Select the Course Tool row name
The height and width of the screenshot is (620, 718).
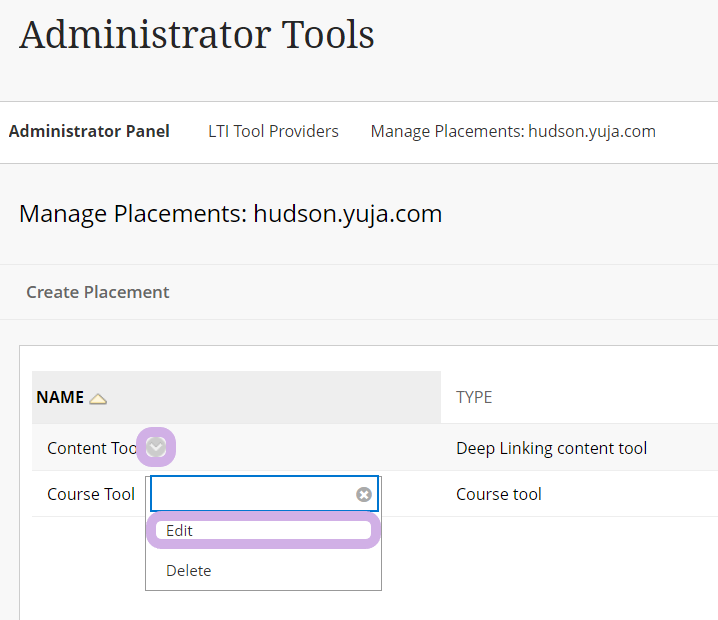point(91,494)
